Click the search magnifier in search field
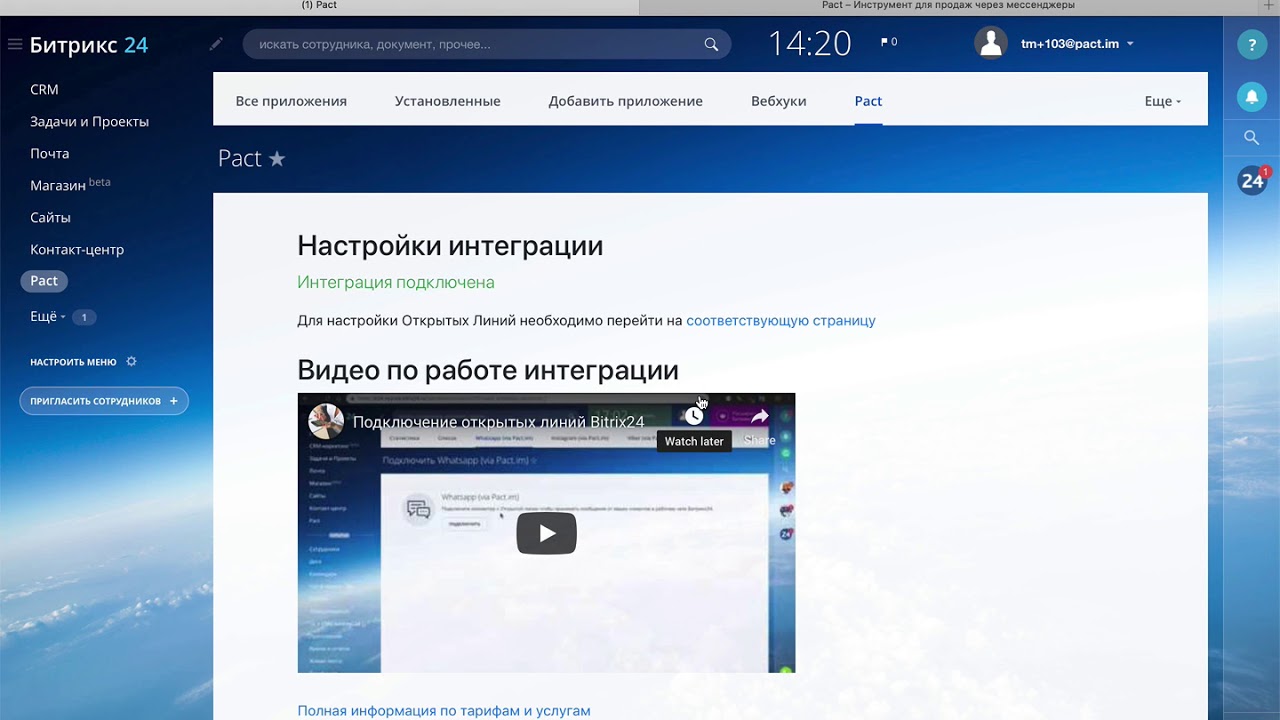The height and width of the screenshot is (720, 1280). 711,44
